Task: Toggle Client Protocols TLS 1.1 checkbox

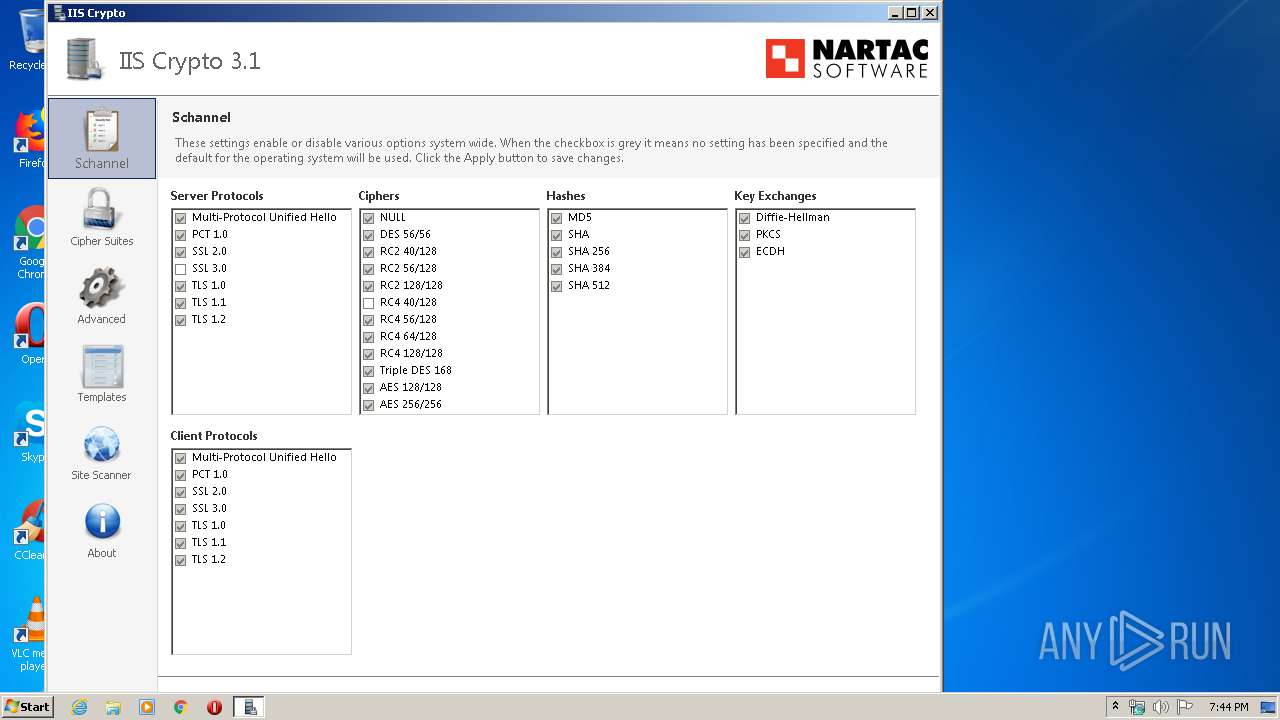Action: pyautogui.click(x=181, y=543)
